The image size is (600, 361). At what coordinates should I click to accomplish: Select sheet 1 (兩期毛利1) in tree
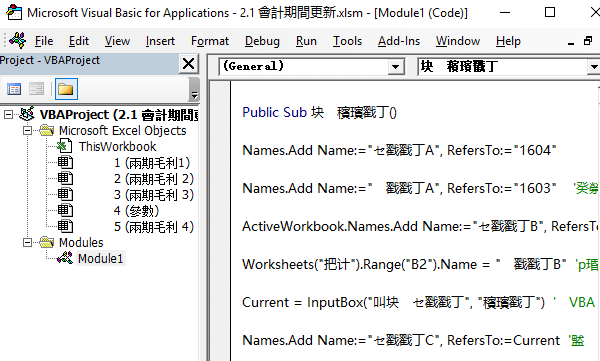152,163
